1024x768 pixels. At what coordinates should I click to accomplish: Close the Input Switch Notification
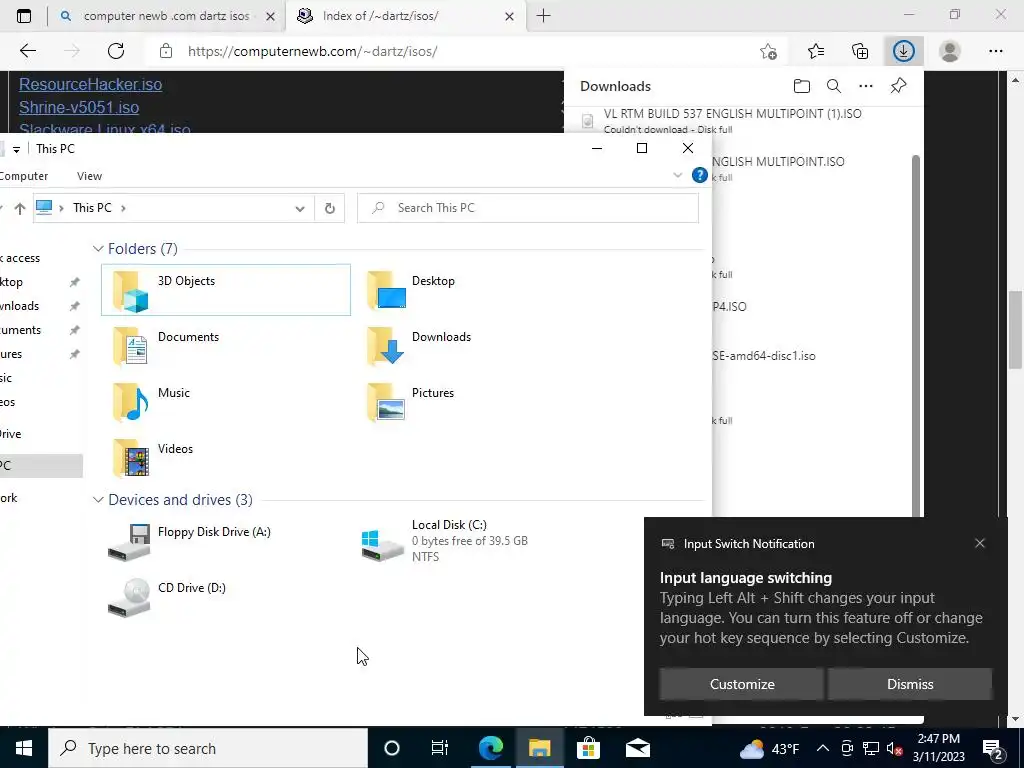tap(980, 543)
